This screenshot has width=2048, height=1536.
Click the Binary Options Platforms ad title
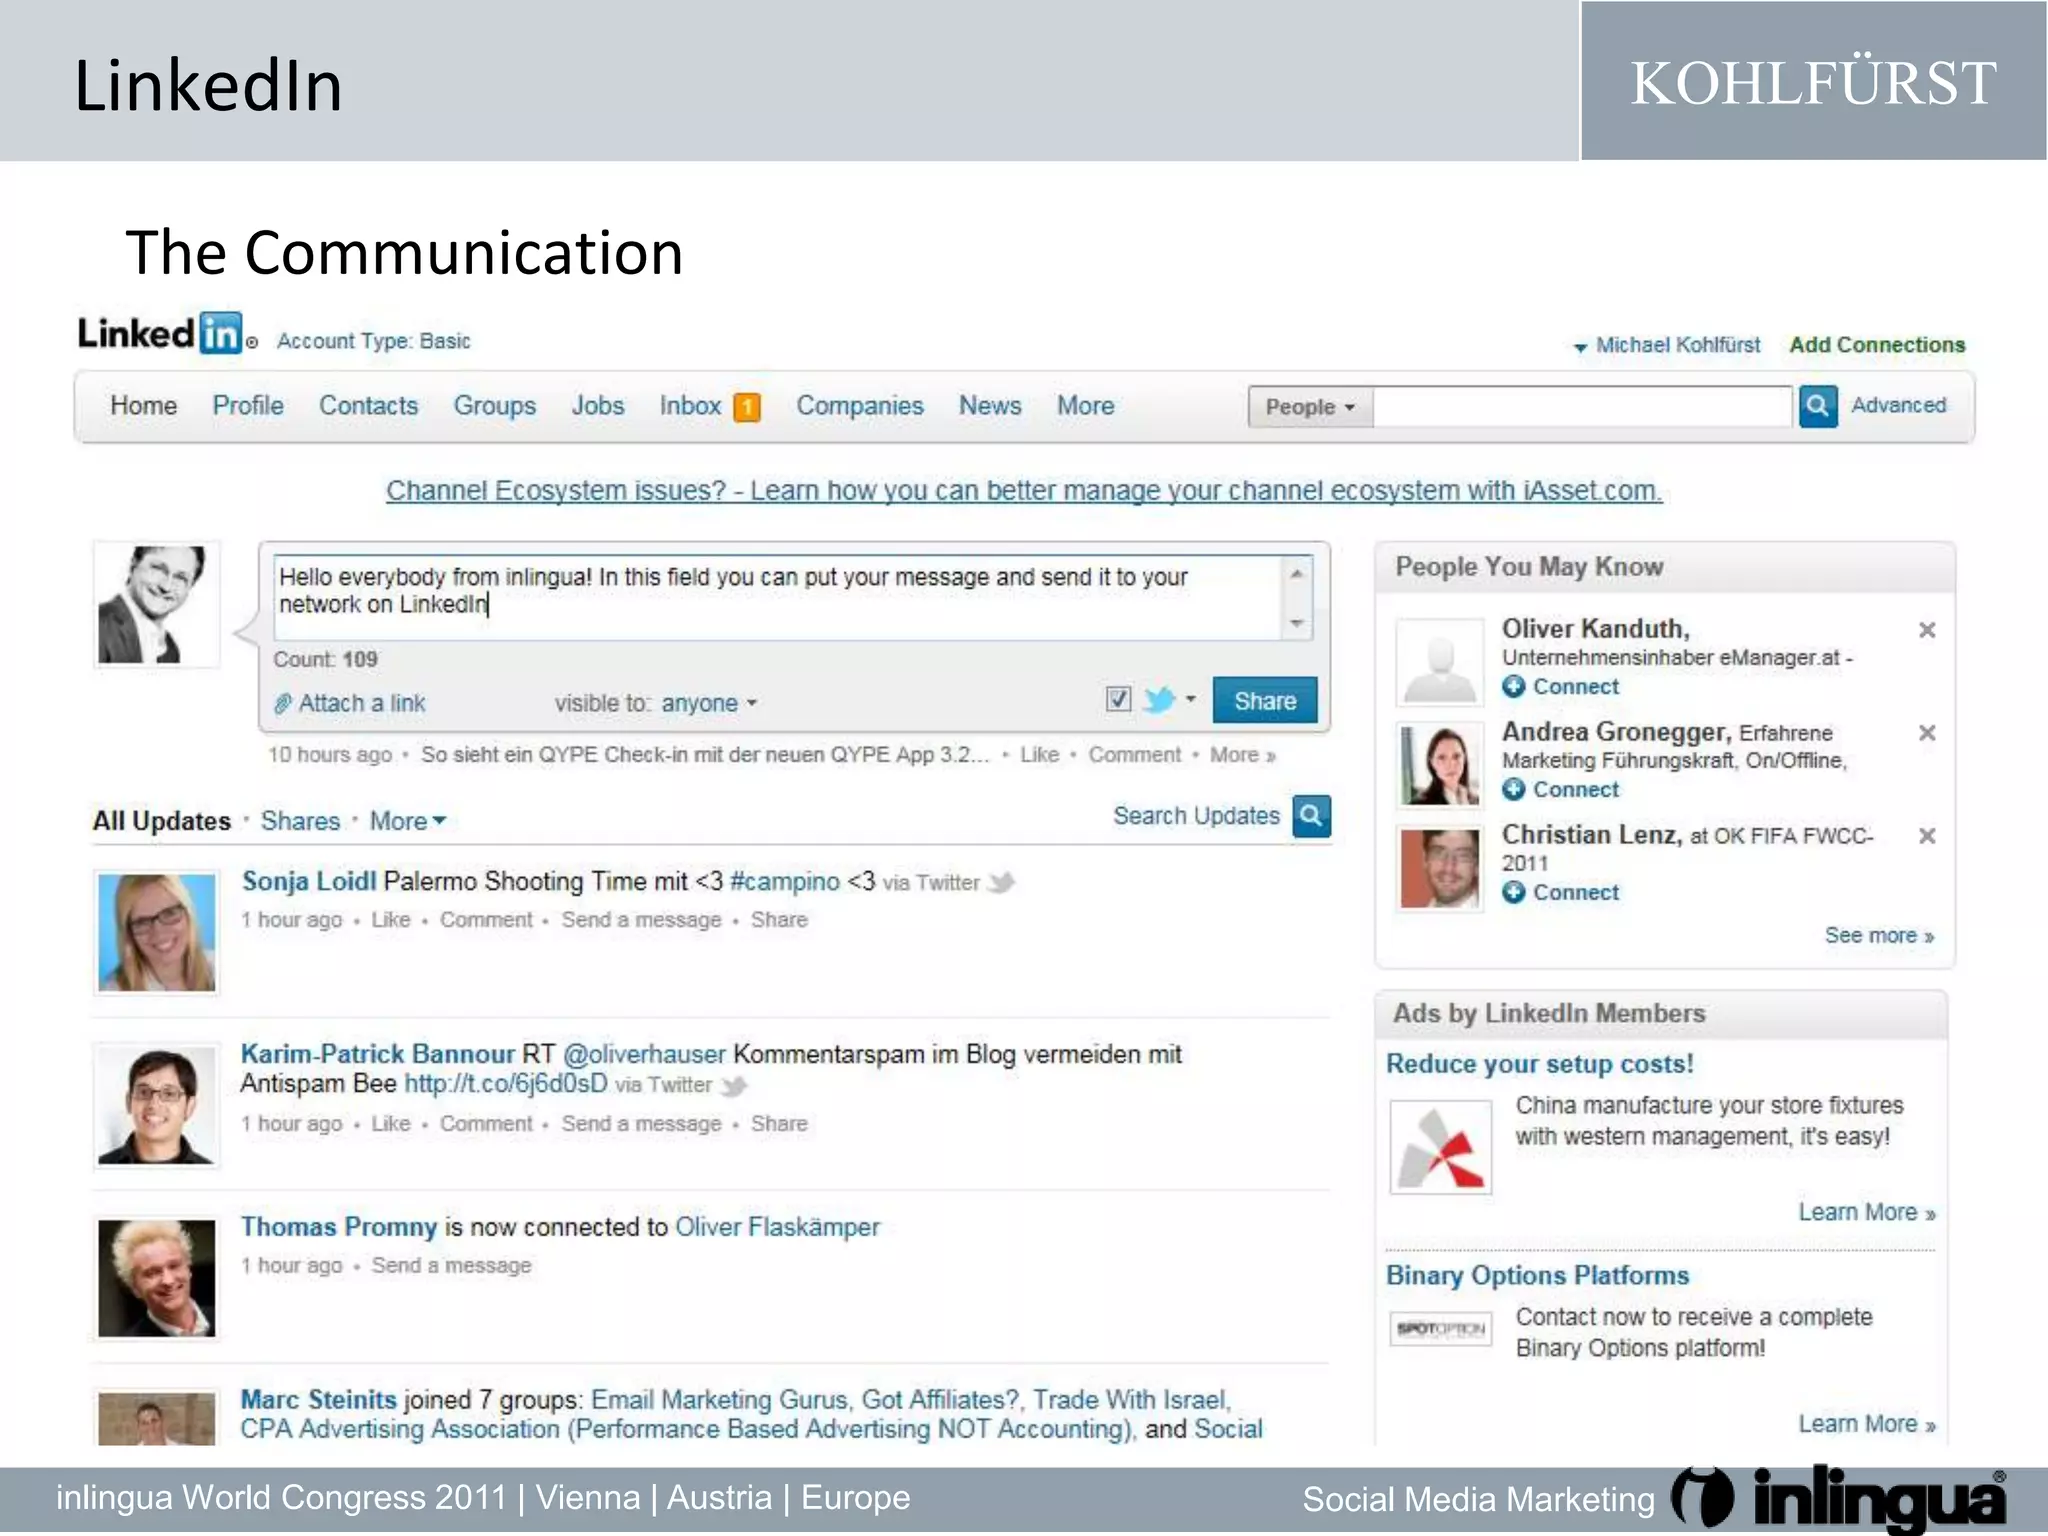1537,1276
